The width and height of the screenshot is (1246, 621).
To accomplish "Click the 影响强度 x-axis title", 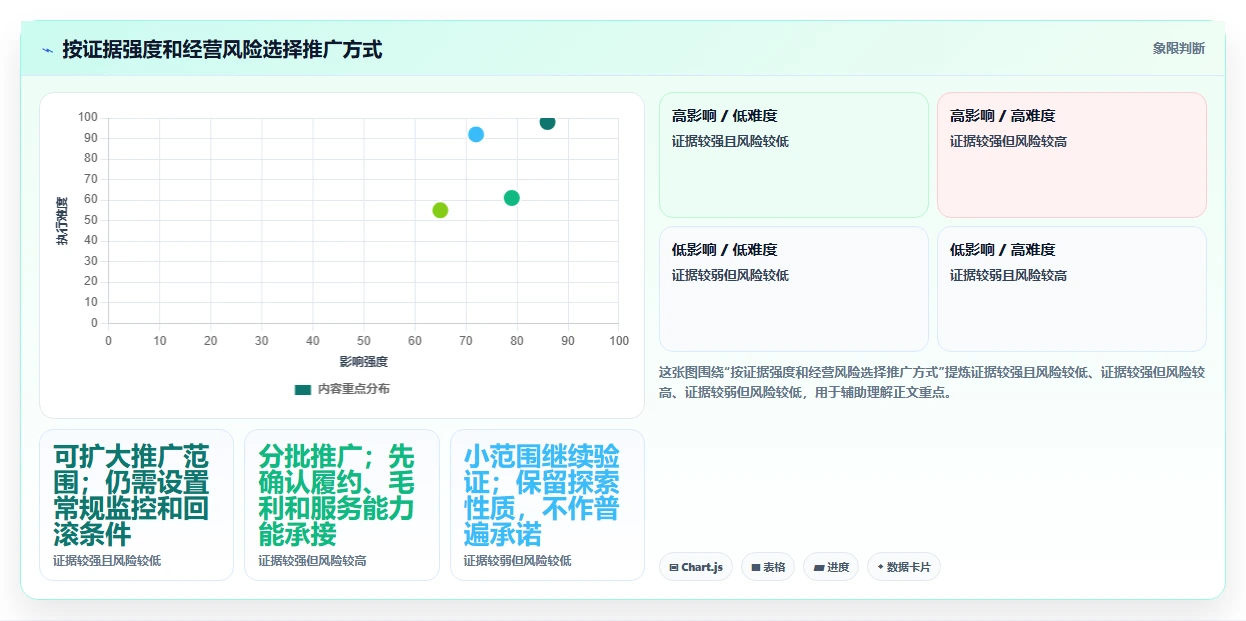I will pyautogui.click(x=363, y=361).
